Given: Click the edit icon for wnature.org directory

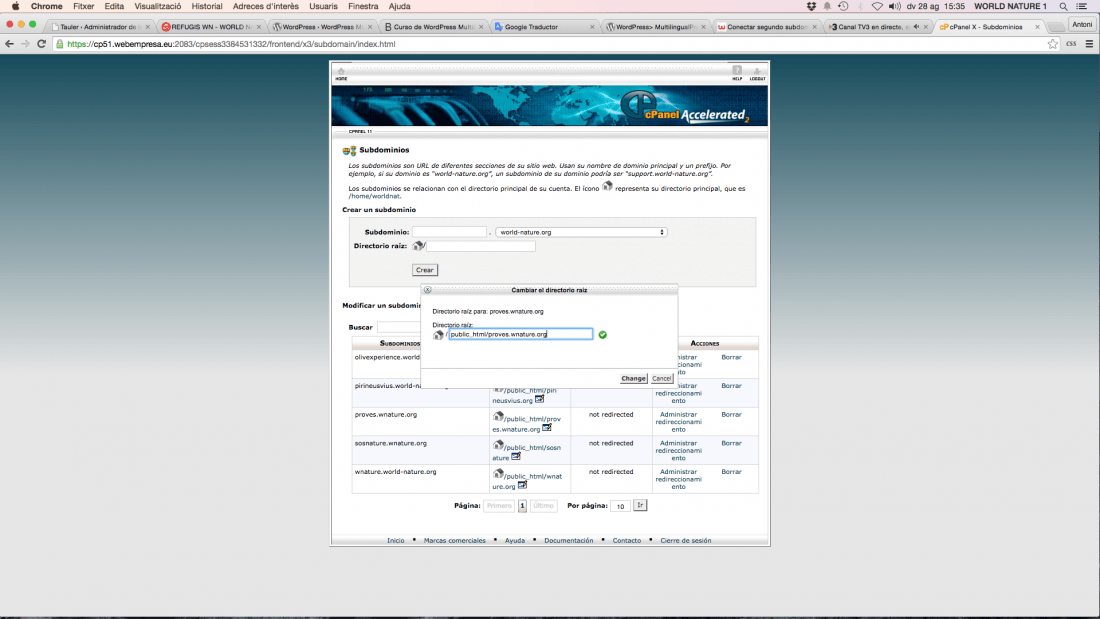Looking at the screenshot, I should point(522,485).
